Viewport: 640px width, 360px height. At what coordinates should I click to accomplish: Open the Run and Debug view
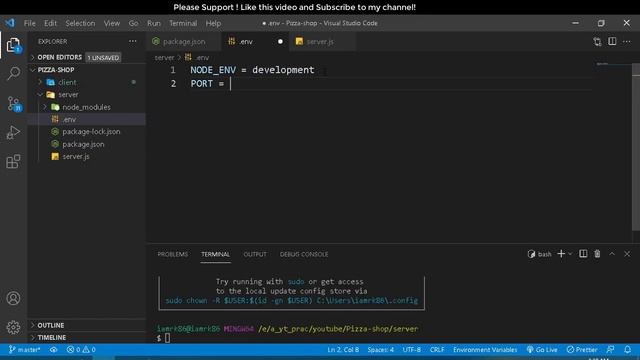13,132
